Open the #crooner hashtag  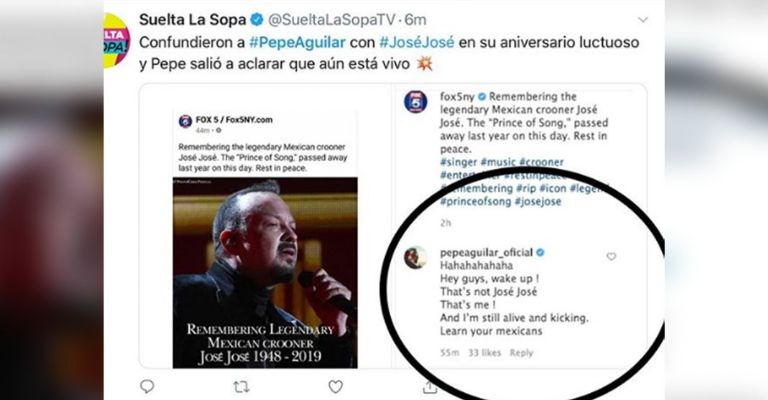click(x=541, y=162)
